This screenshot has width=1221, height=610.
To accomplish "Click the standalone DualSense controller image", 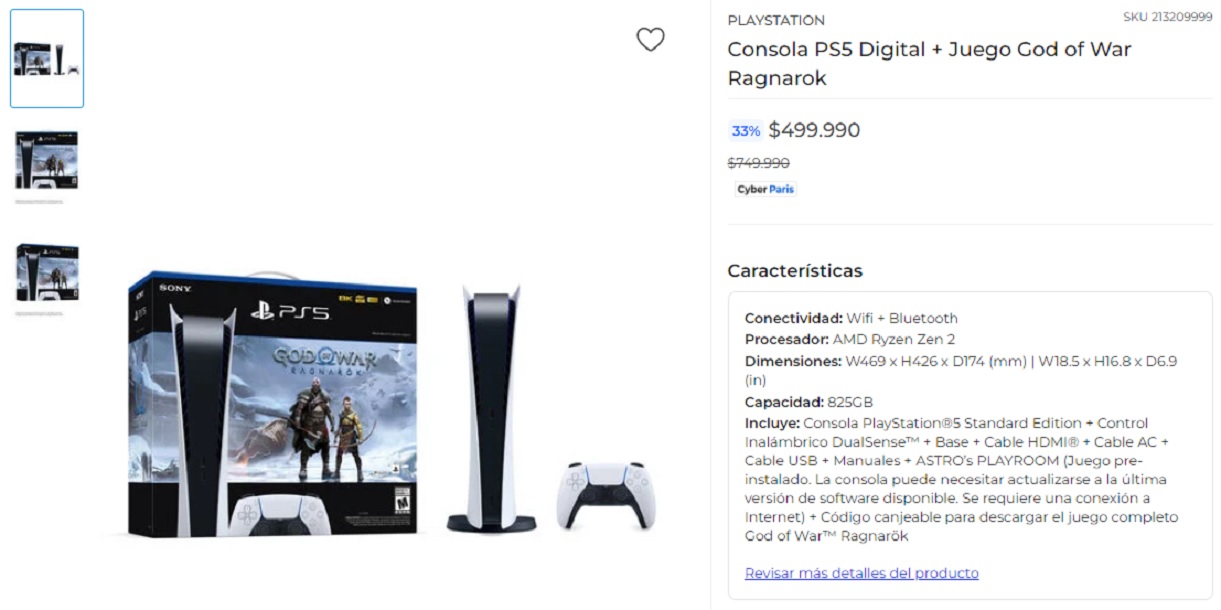I will [x=607, y=494].
